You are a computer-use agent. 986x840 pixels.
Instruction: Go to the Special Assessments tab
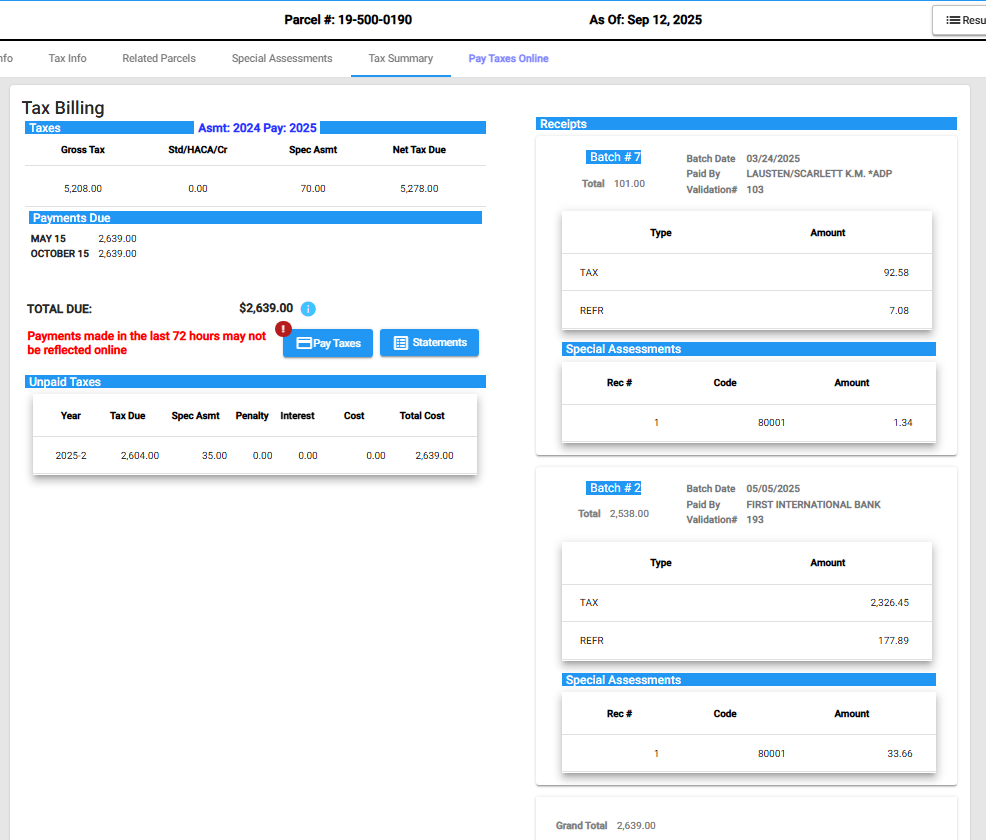[282, 58]
